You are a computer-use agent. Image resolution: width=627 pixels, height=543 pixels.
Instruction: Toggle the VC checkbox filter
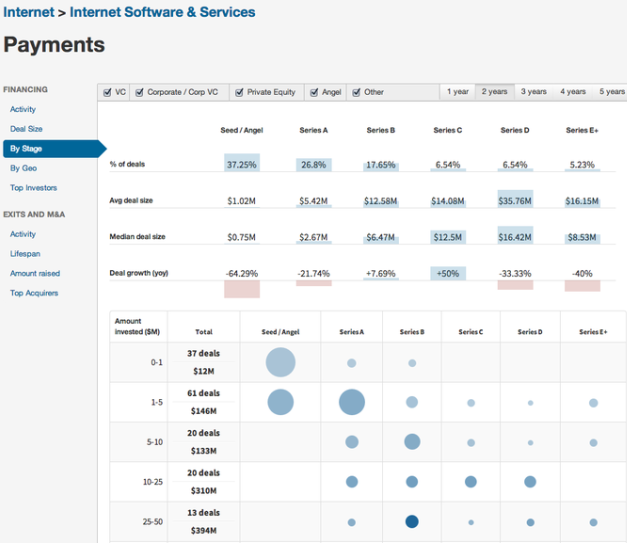click(108, 92)
